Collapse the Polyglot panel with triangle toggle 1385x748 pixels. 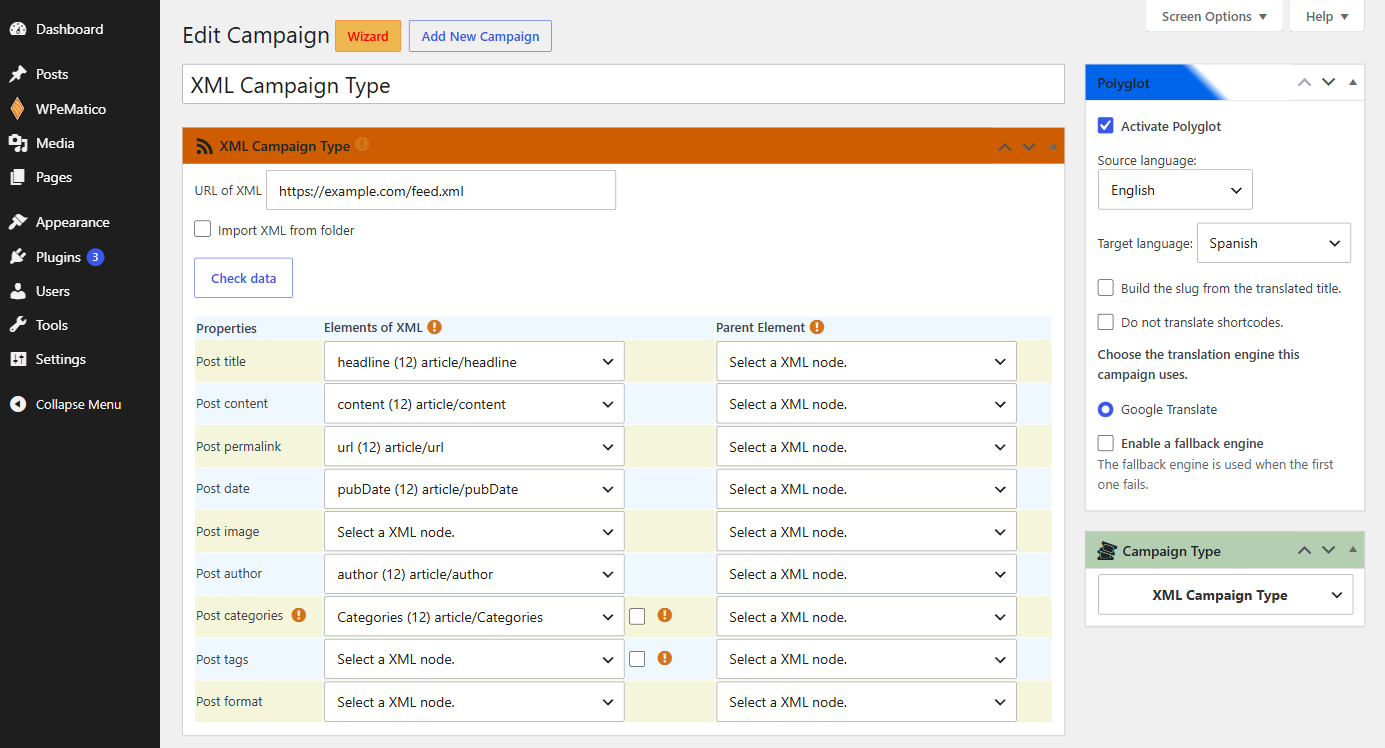(x=1353, y=82)
